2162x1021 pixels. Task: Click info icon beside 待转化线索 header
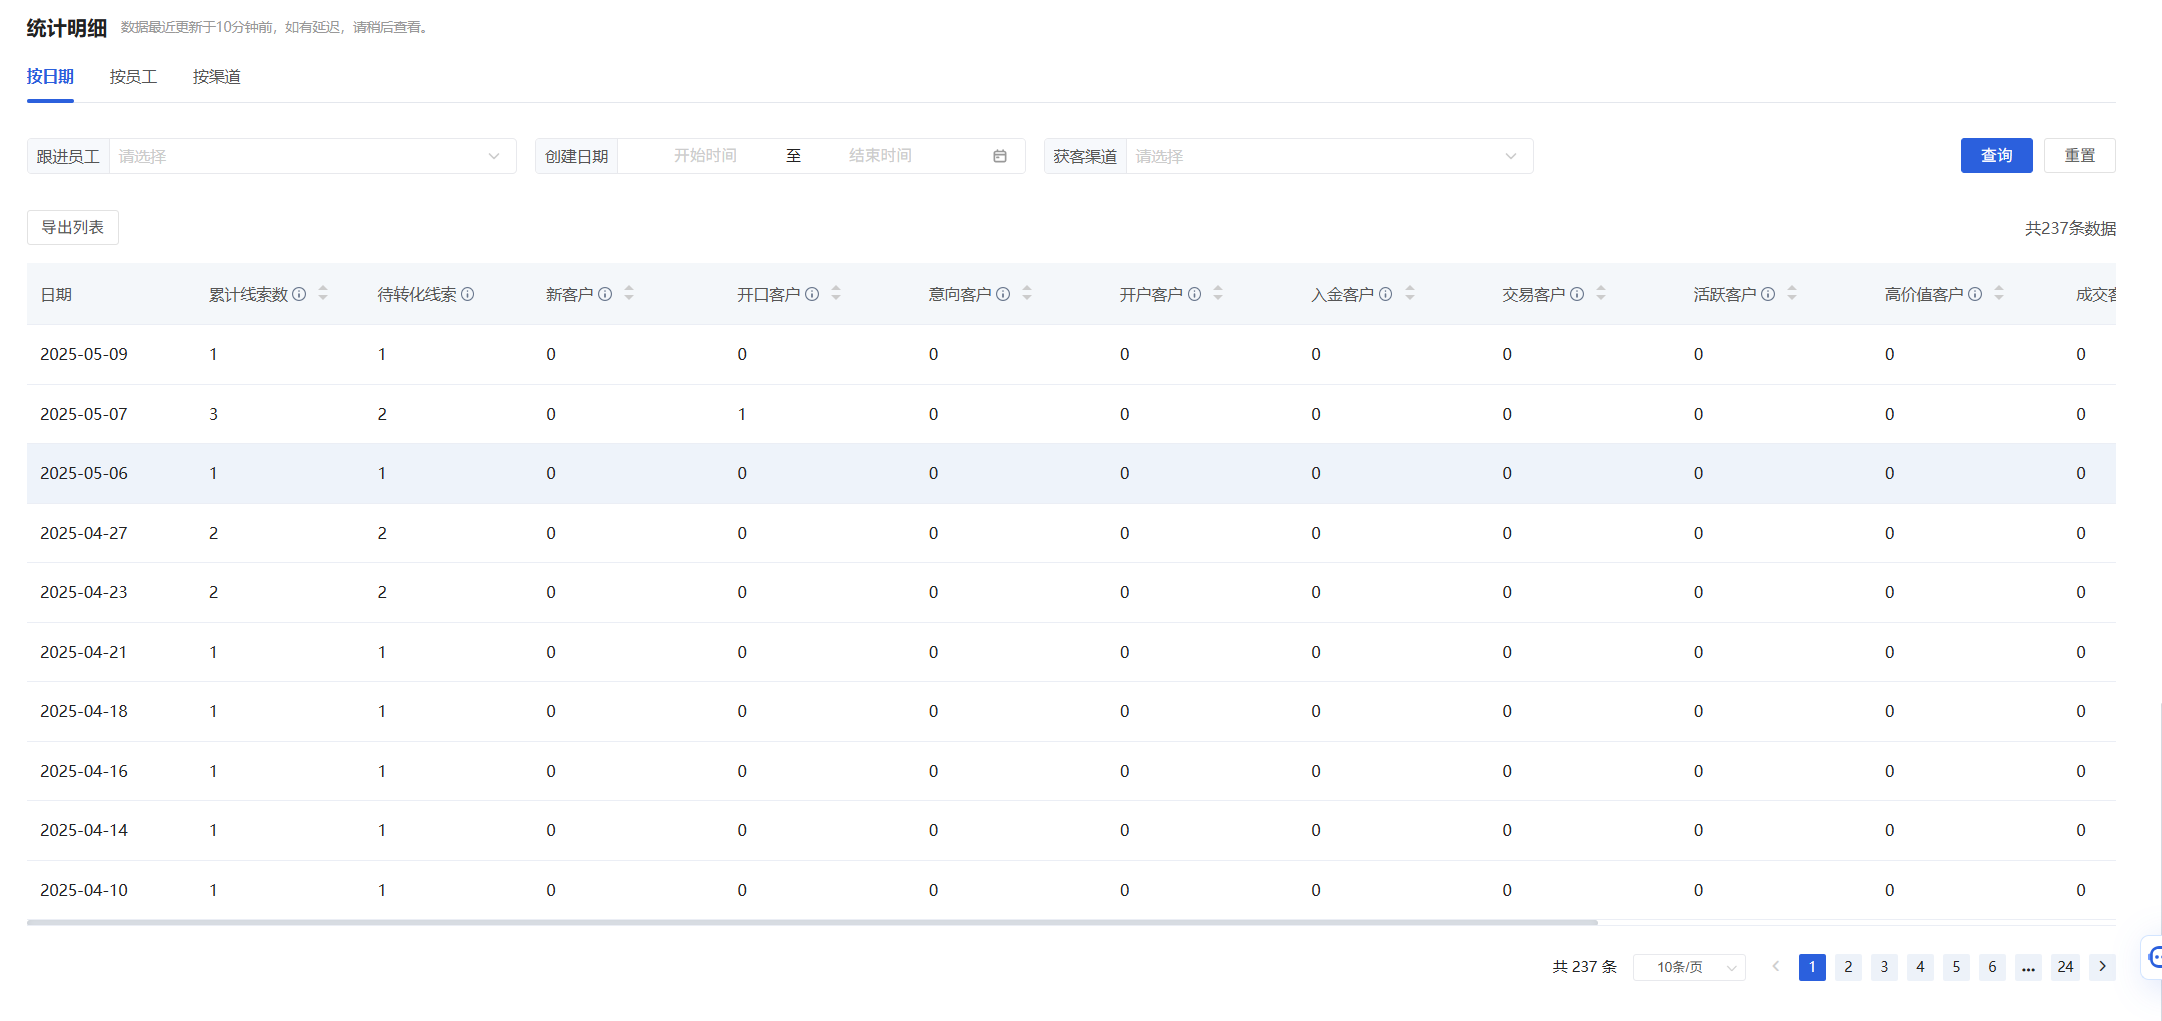coord(467,294)
